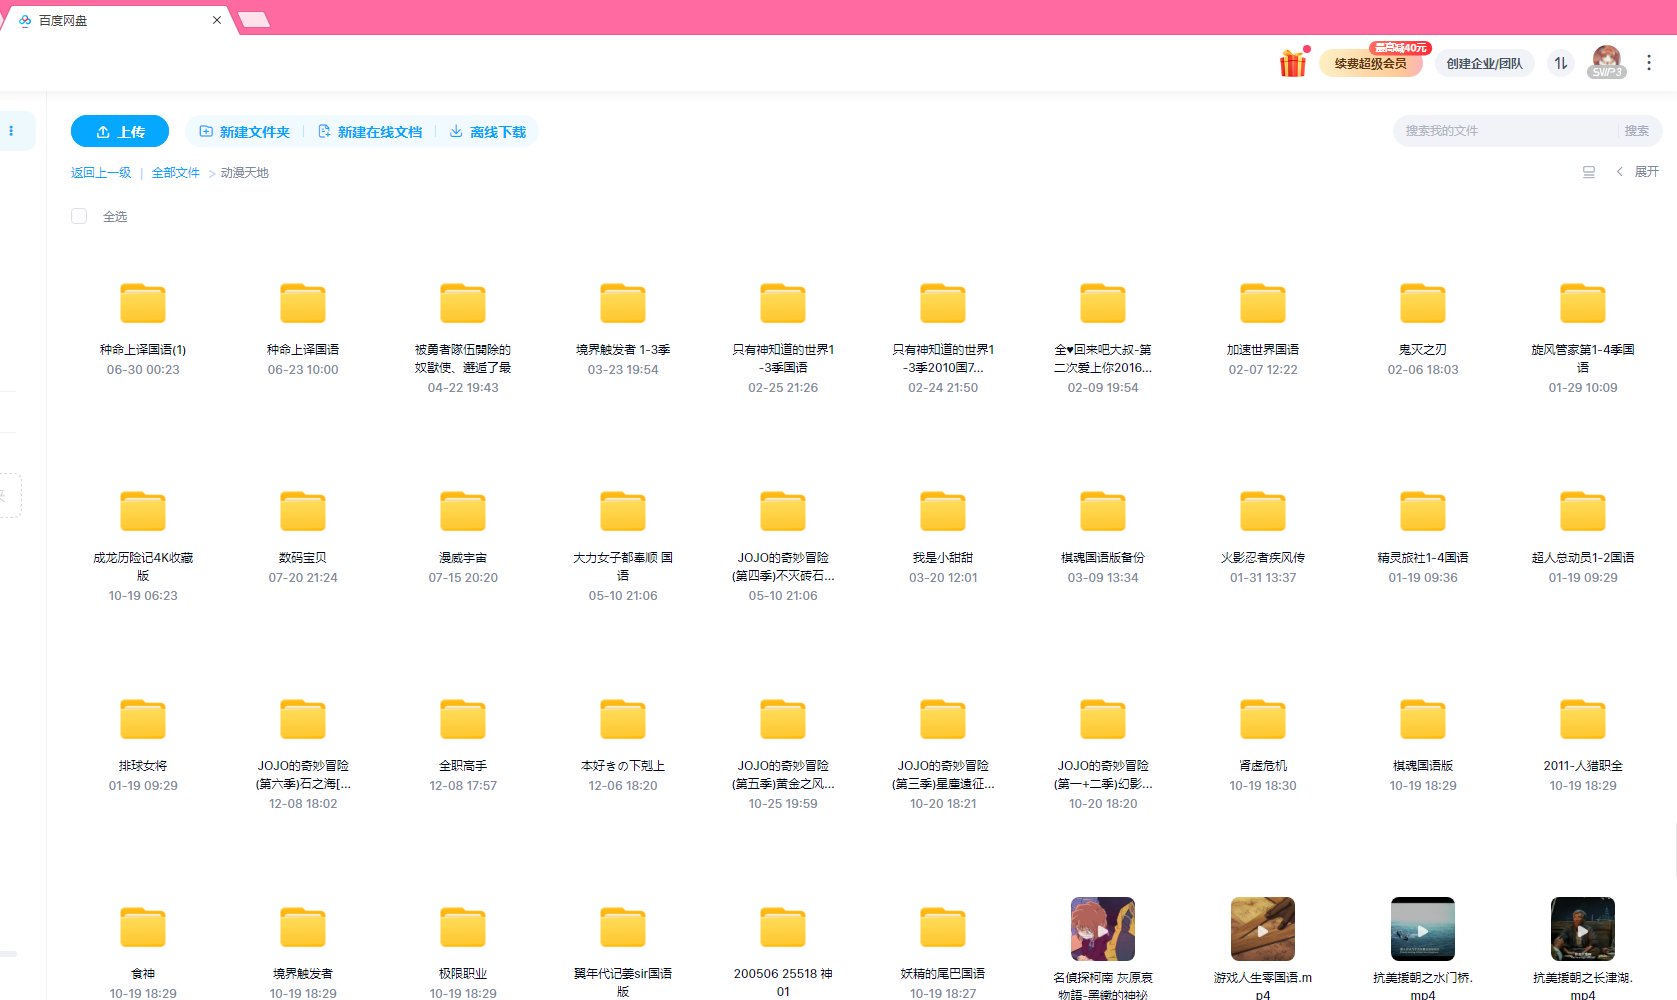
Task: Open folder 精灵旅社1-4国语
Action: [1423, 512]
